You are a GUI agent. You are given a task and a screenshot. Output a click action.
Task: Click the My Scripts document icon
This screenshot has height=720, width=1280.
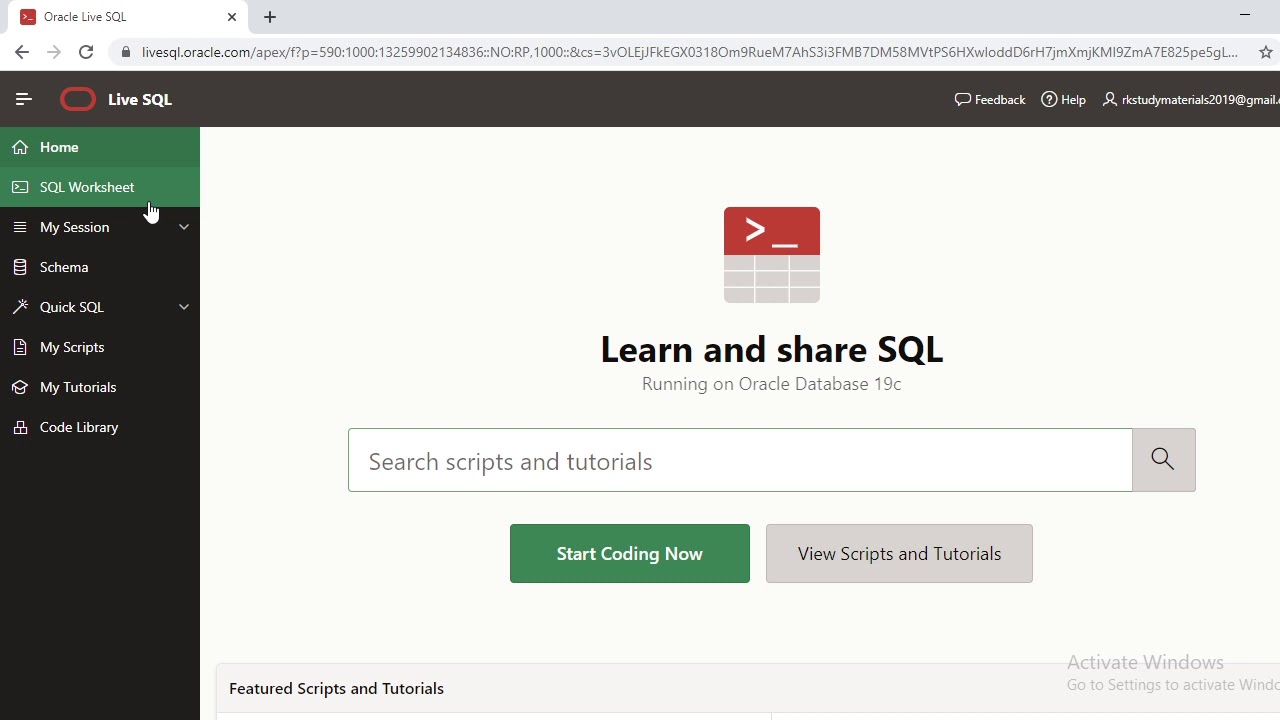20,347
